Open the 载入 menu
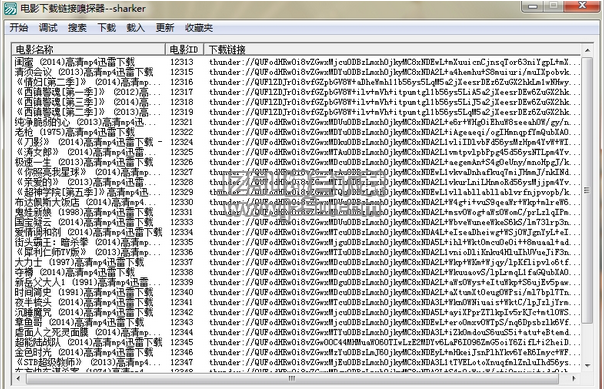The image size is (604, 389). point(136,28)
